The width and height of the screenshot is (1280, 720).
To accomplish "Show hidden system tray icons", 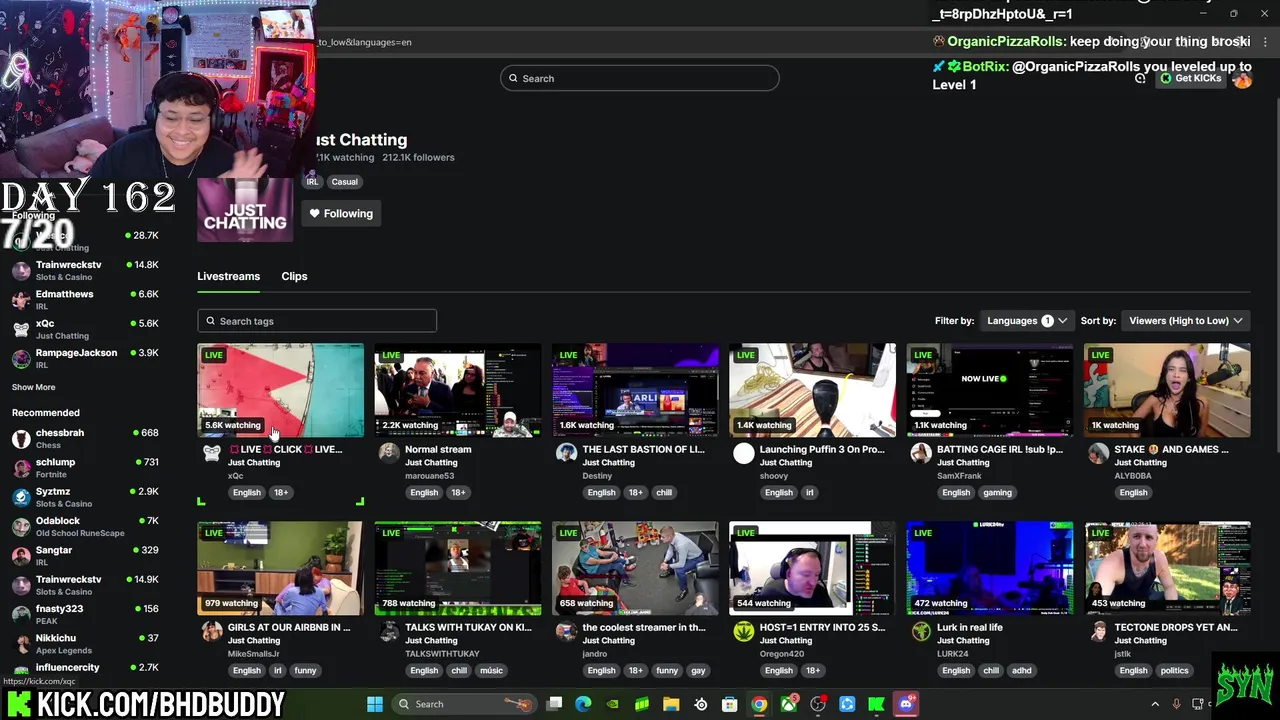I will coord(1155,704).
